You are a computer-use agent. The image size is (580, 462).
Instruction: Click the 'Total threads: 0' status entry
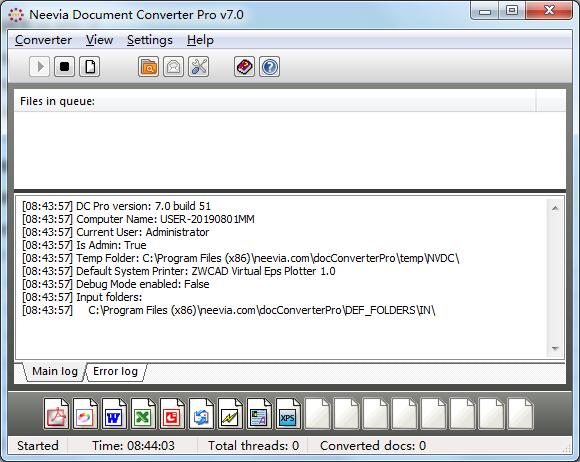(253, 445)
